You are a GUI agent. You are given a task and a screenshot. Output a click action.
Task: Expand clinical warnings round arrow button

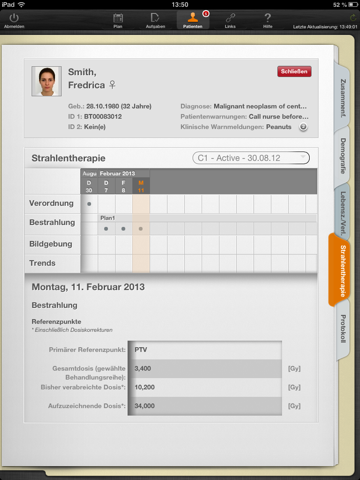click(x=303, y=127)
